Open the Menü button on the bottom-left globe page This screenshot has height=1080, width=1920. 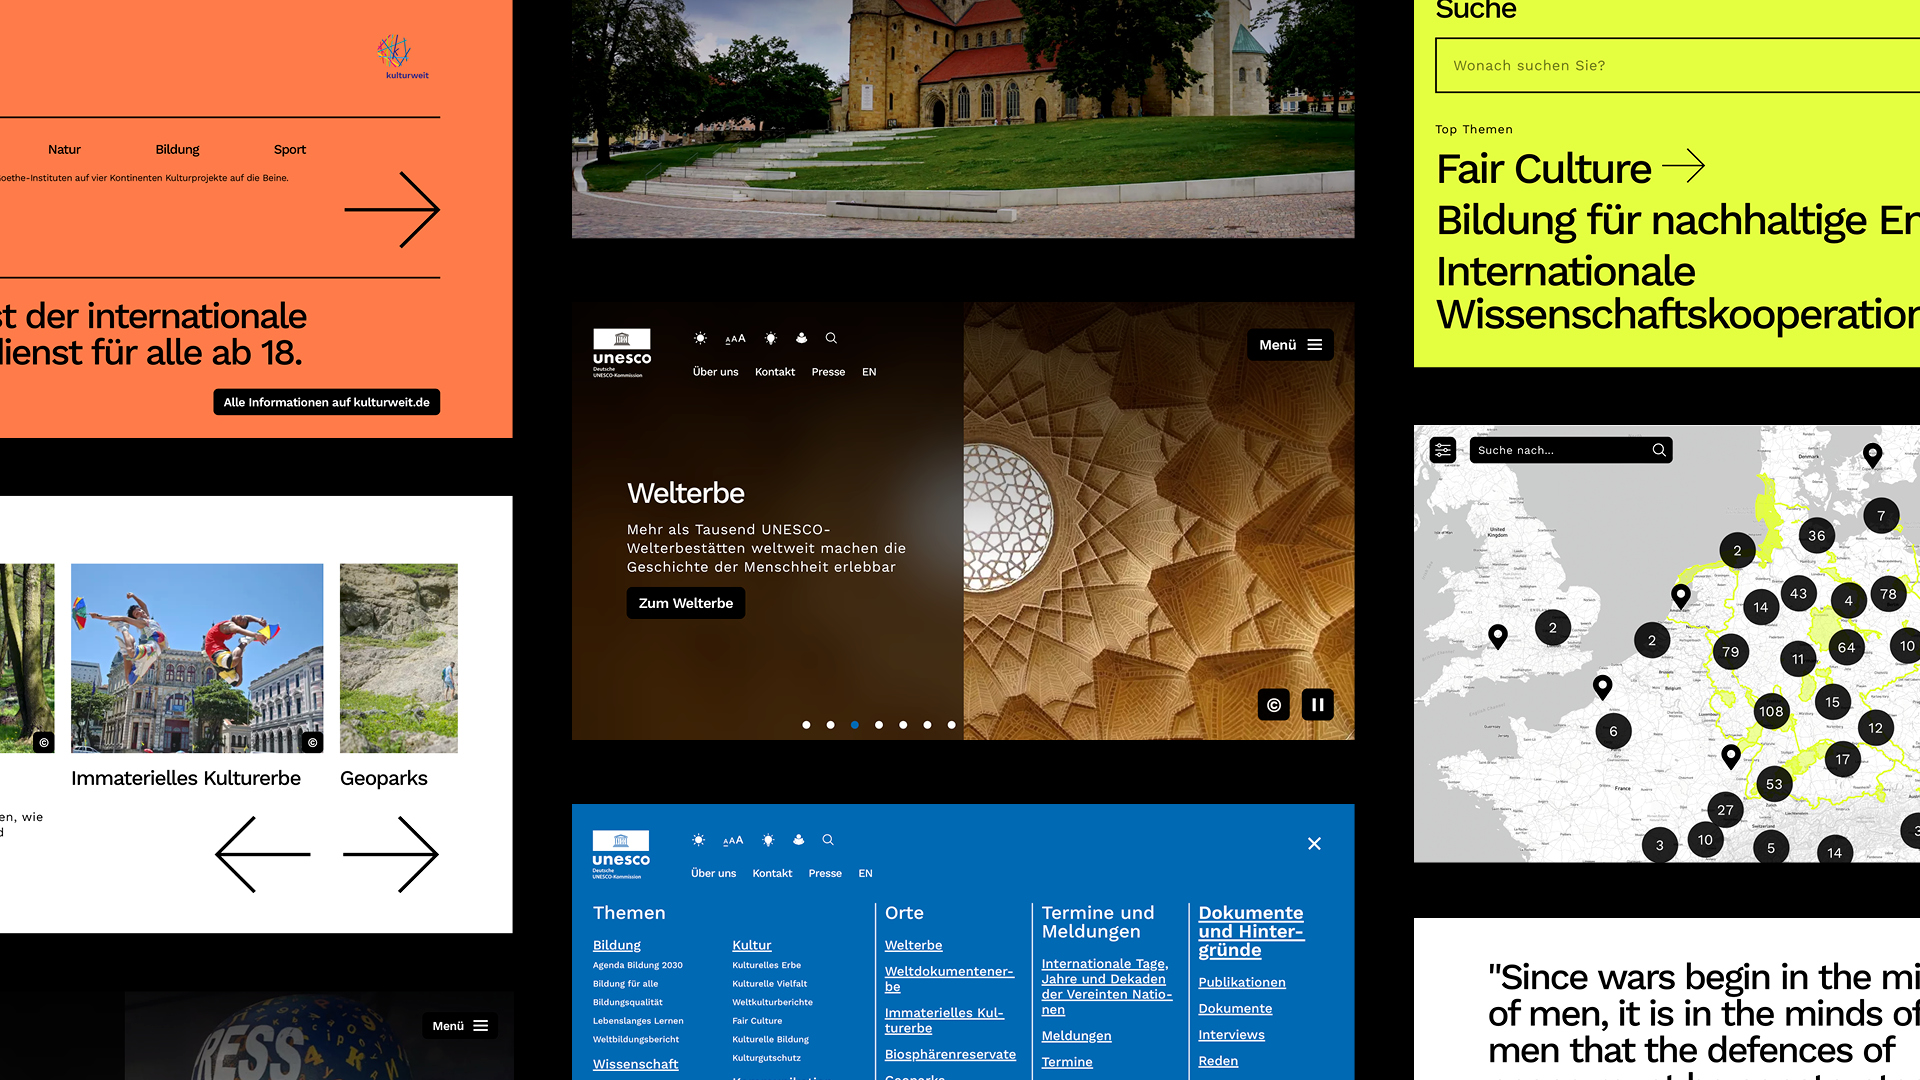(459, 1025)
